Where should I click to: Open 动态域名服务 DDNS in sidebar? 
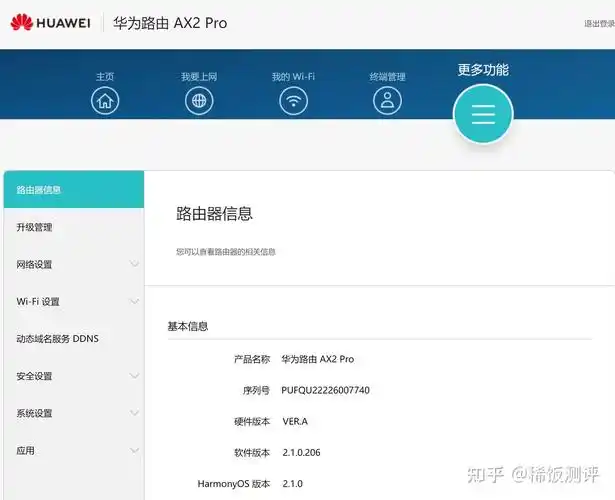click(x=74, y=338)
